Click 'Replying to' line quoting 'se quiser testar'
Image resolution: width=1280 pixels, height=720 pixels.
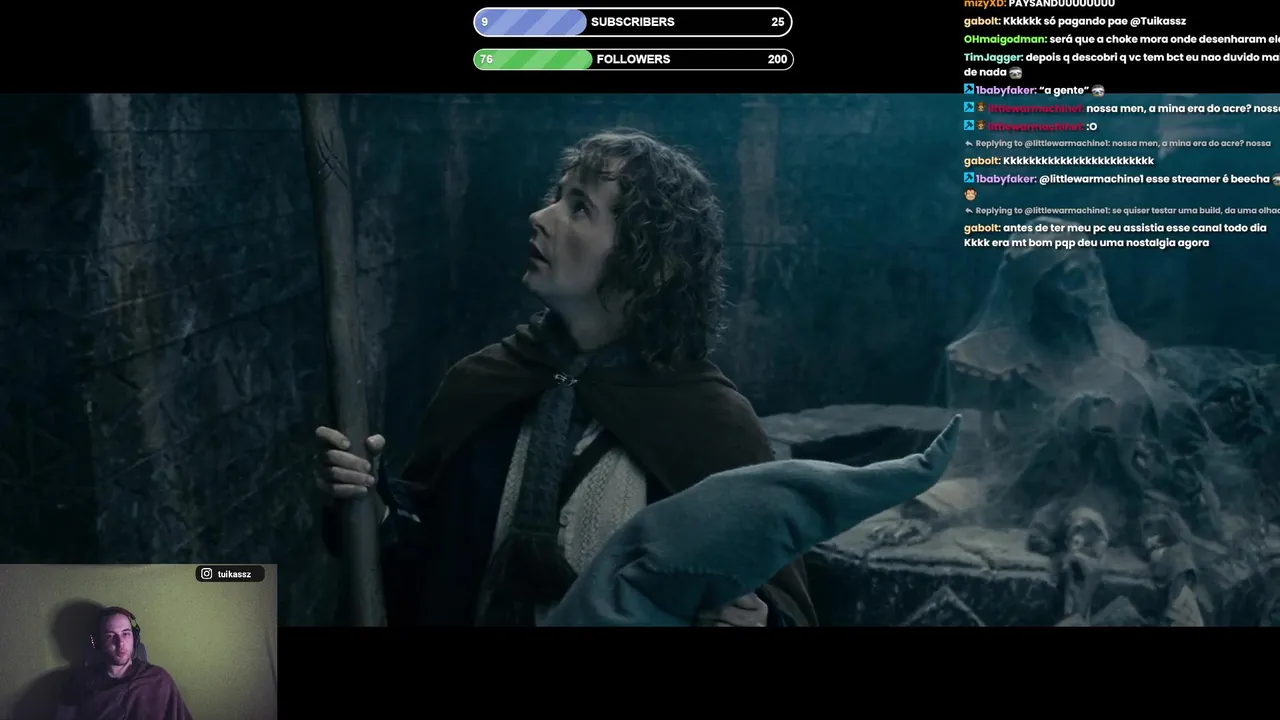[1128, 211]
